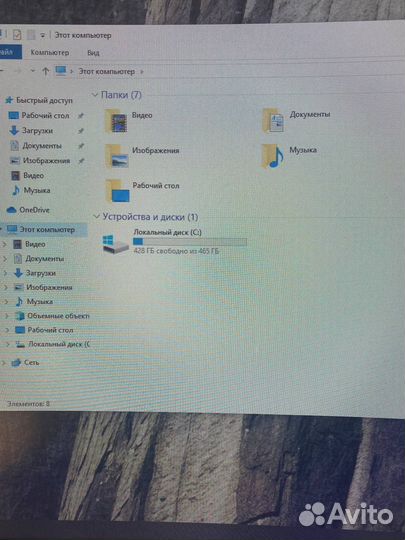Expand Документы under Этот компьютер tree
This screenshot has height=540, width=405.
tap(5, 259)
